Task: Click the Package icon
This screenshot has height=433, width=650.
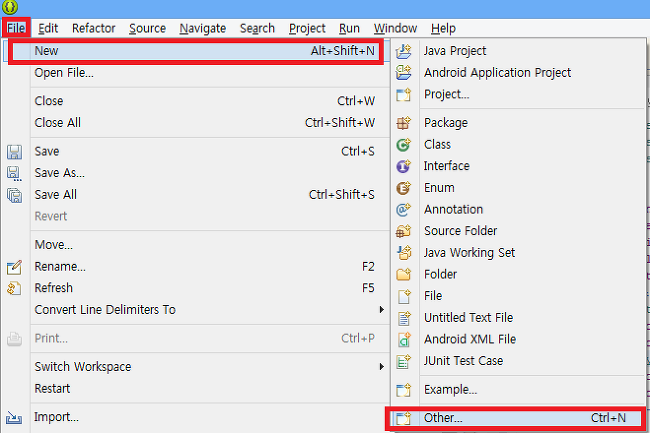Action: [x=403, y=123]
